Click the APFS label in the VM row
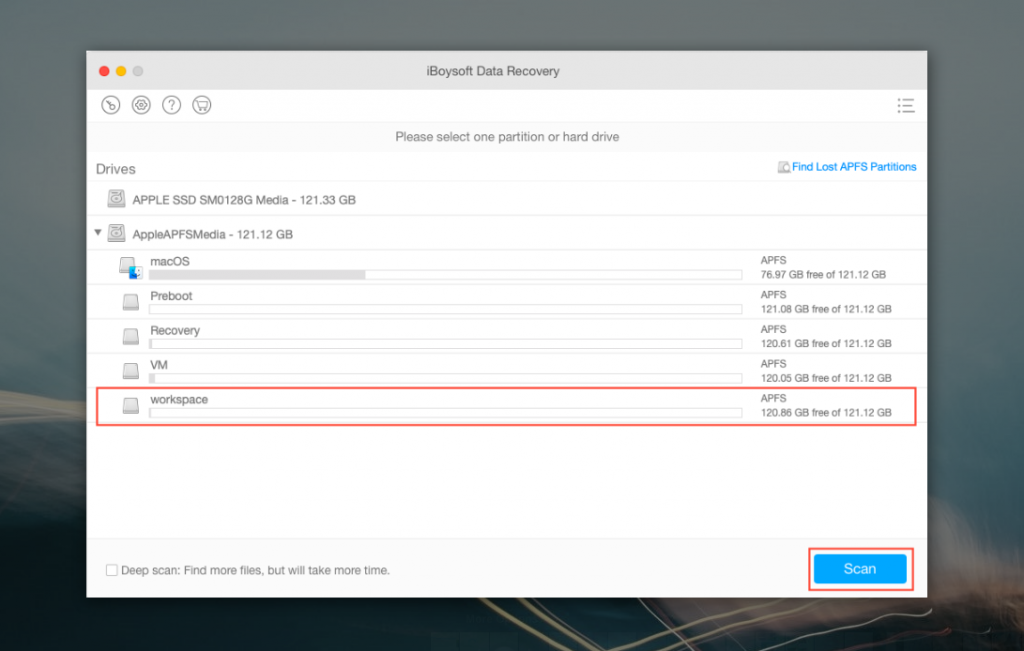Screen dimensions: 1024x651 coord(773,364)
